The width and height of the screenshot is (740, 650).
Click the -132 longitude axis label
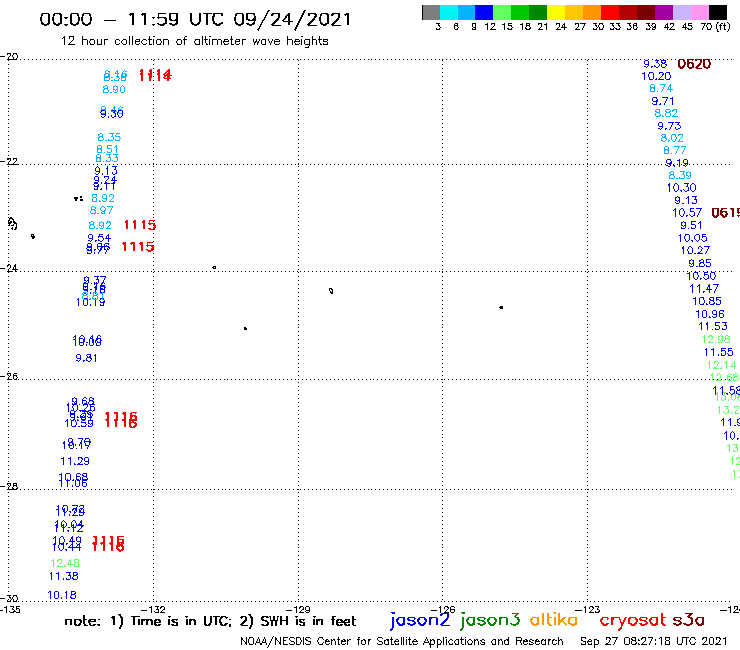[x=154, y=609]
